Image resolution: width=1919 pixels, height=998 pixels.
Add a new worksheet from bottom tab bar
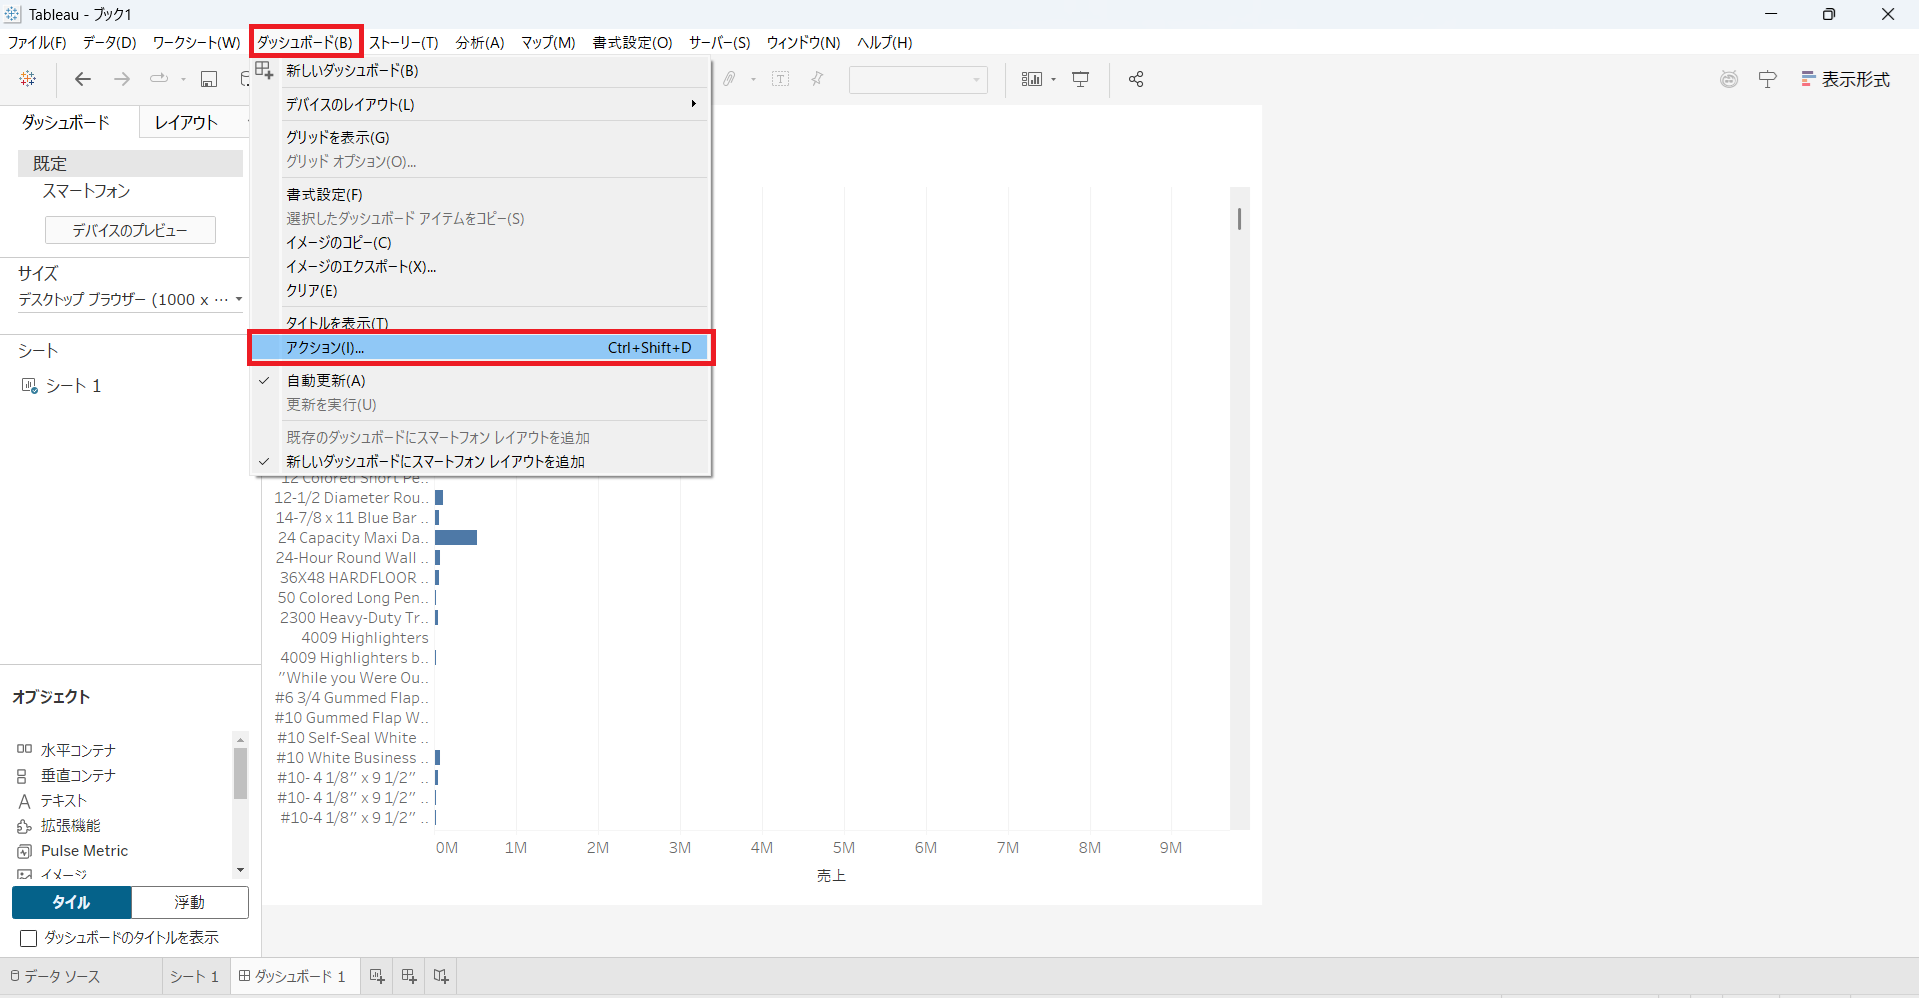377,976
